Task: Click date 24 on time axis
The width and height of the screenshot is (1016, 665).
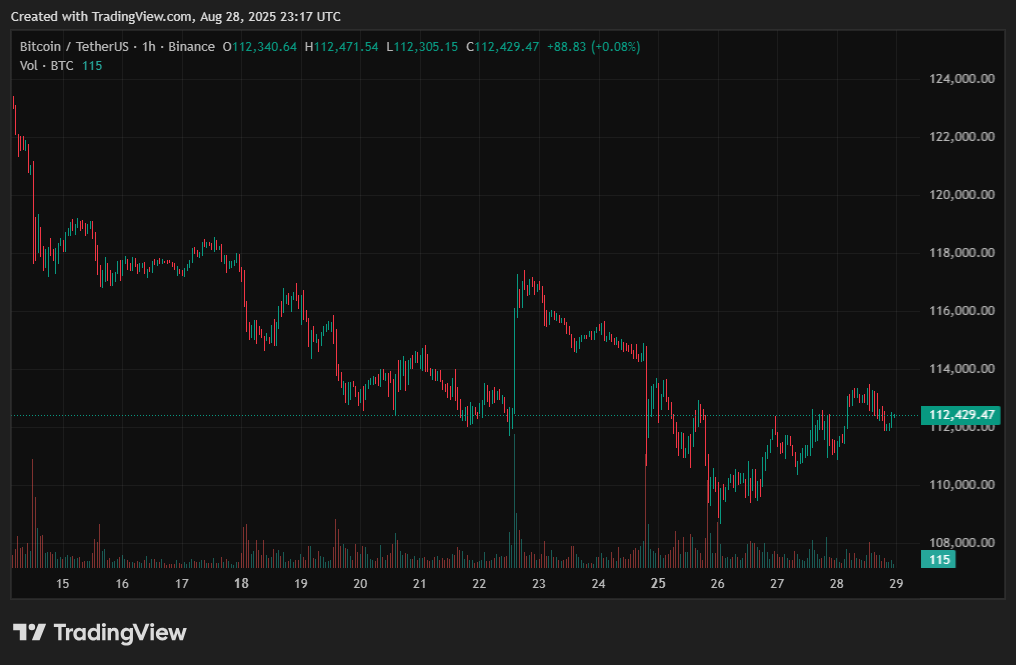Action: click(598, 584)
